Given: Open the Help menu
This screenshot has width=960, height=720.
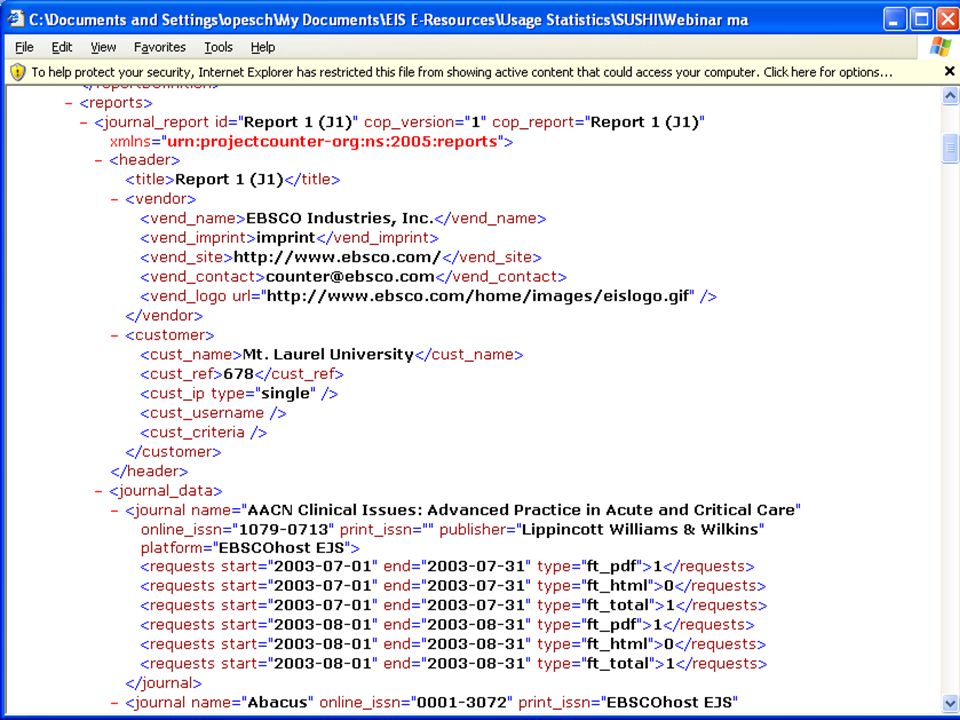Looking at the screenshot, I should (263, 47).
